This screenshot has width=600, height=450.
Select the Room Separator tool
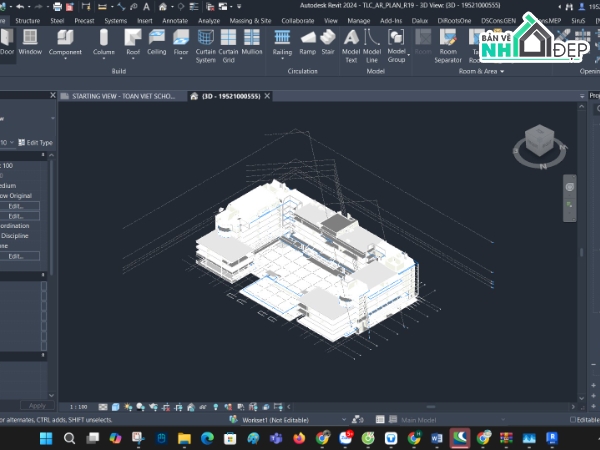pos(448,46)
